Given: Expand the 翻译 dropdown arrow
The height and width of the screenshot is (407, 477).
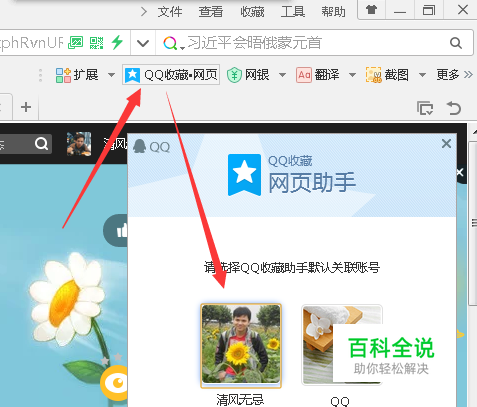Looking at the screenshot, I should coord(352,75).
